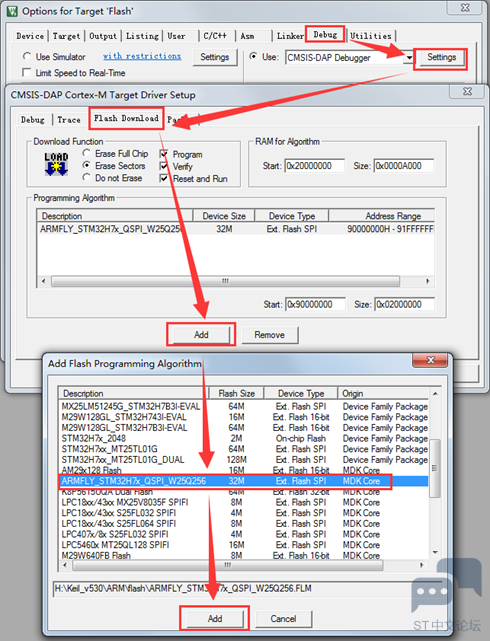Select Erase Sectors option
This screenshot has height=641, width=490.
click(x=86, y=166)
